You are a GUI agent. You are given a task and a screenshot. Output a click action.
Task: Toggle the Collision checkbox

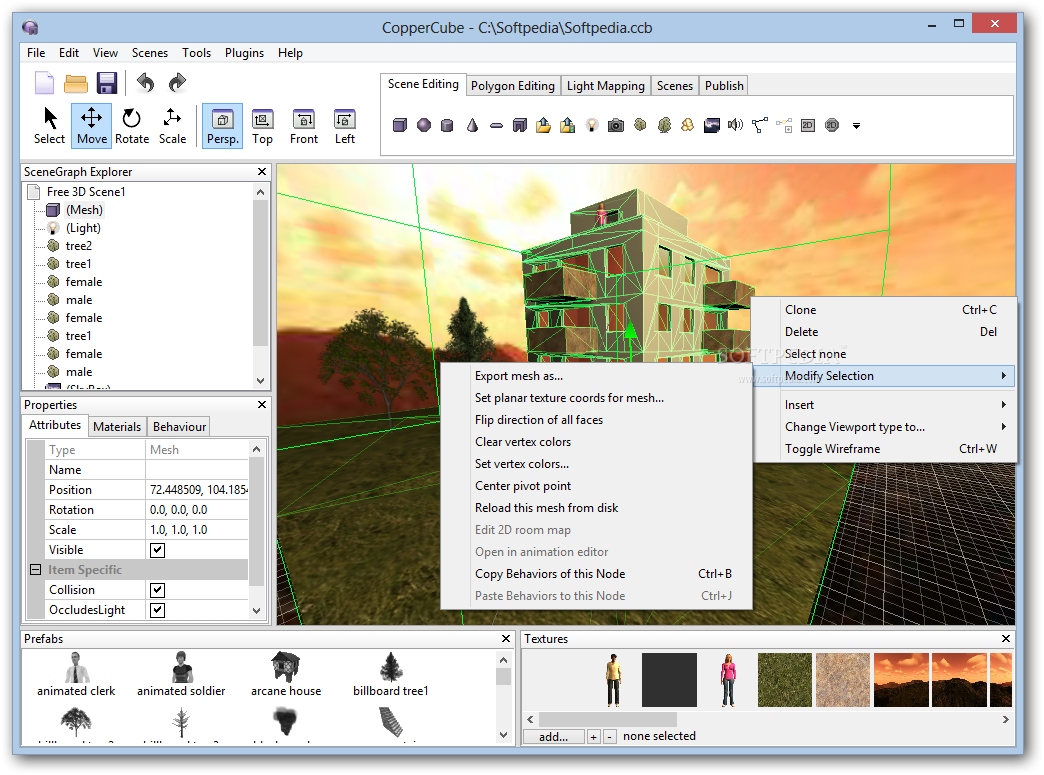pyautogui.click(x=158, y=590)
